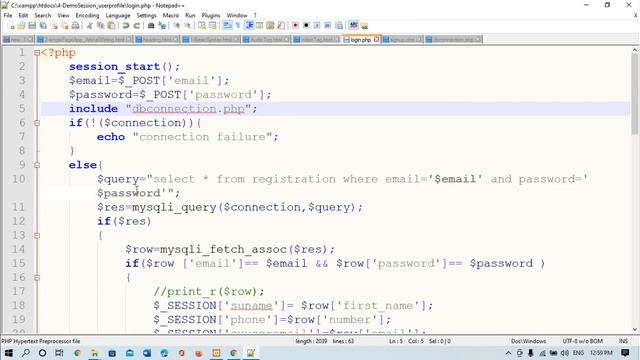
Task: Zoom out using the toolbar magnifier
Action: click(x=188, y=26)
